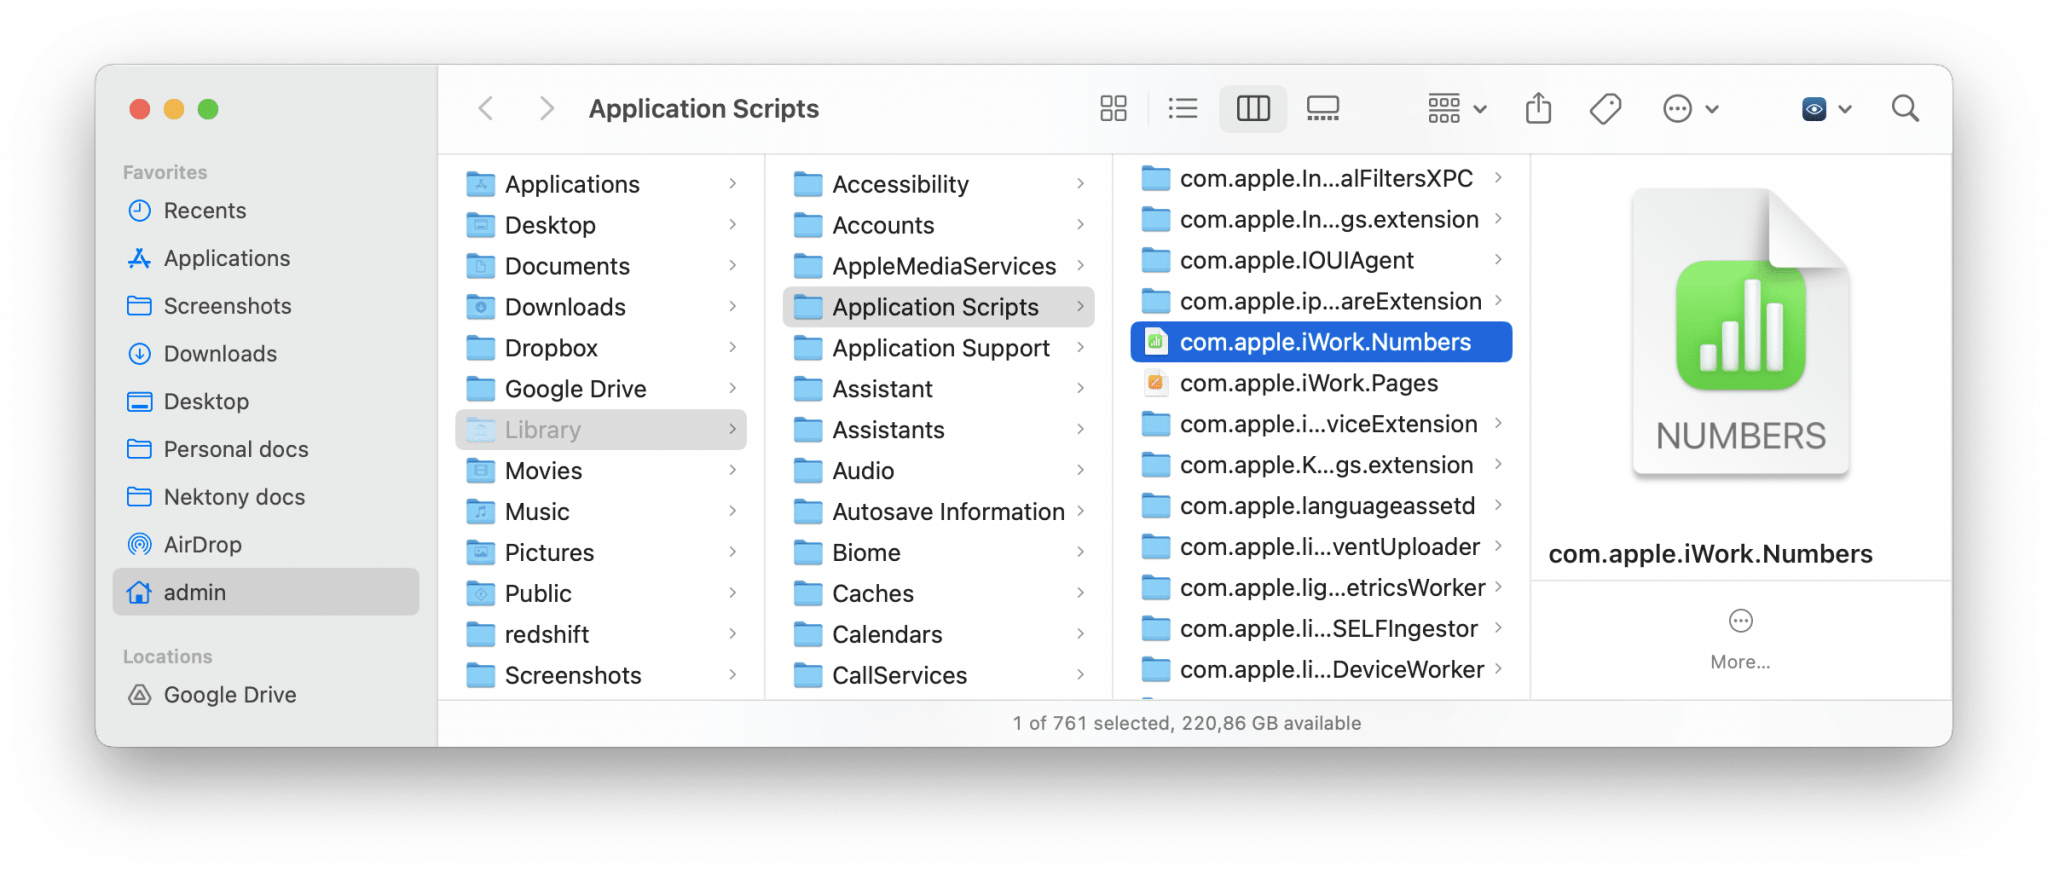Image resolution: width=2048 pixels, height=873 pixels.
Task: Select the Application Scripts folder
Action: 938,307
